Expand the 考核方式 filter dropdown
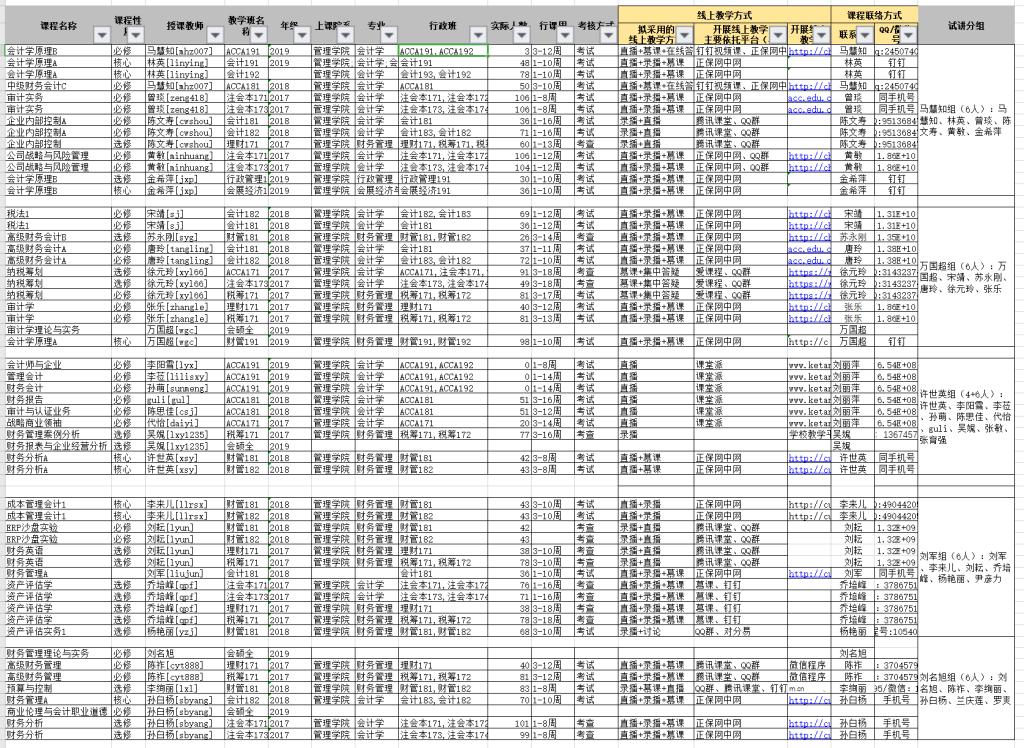 (607, 35)
